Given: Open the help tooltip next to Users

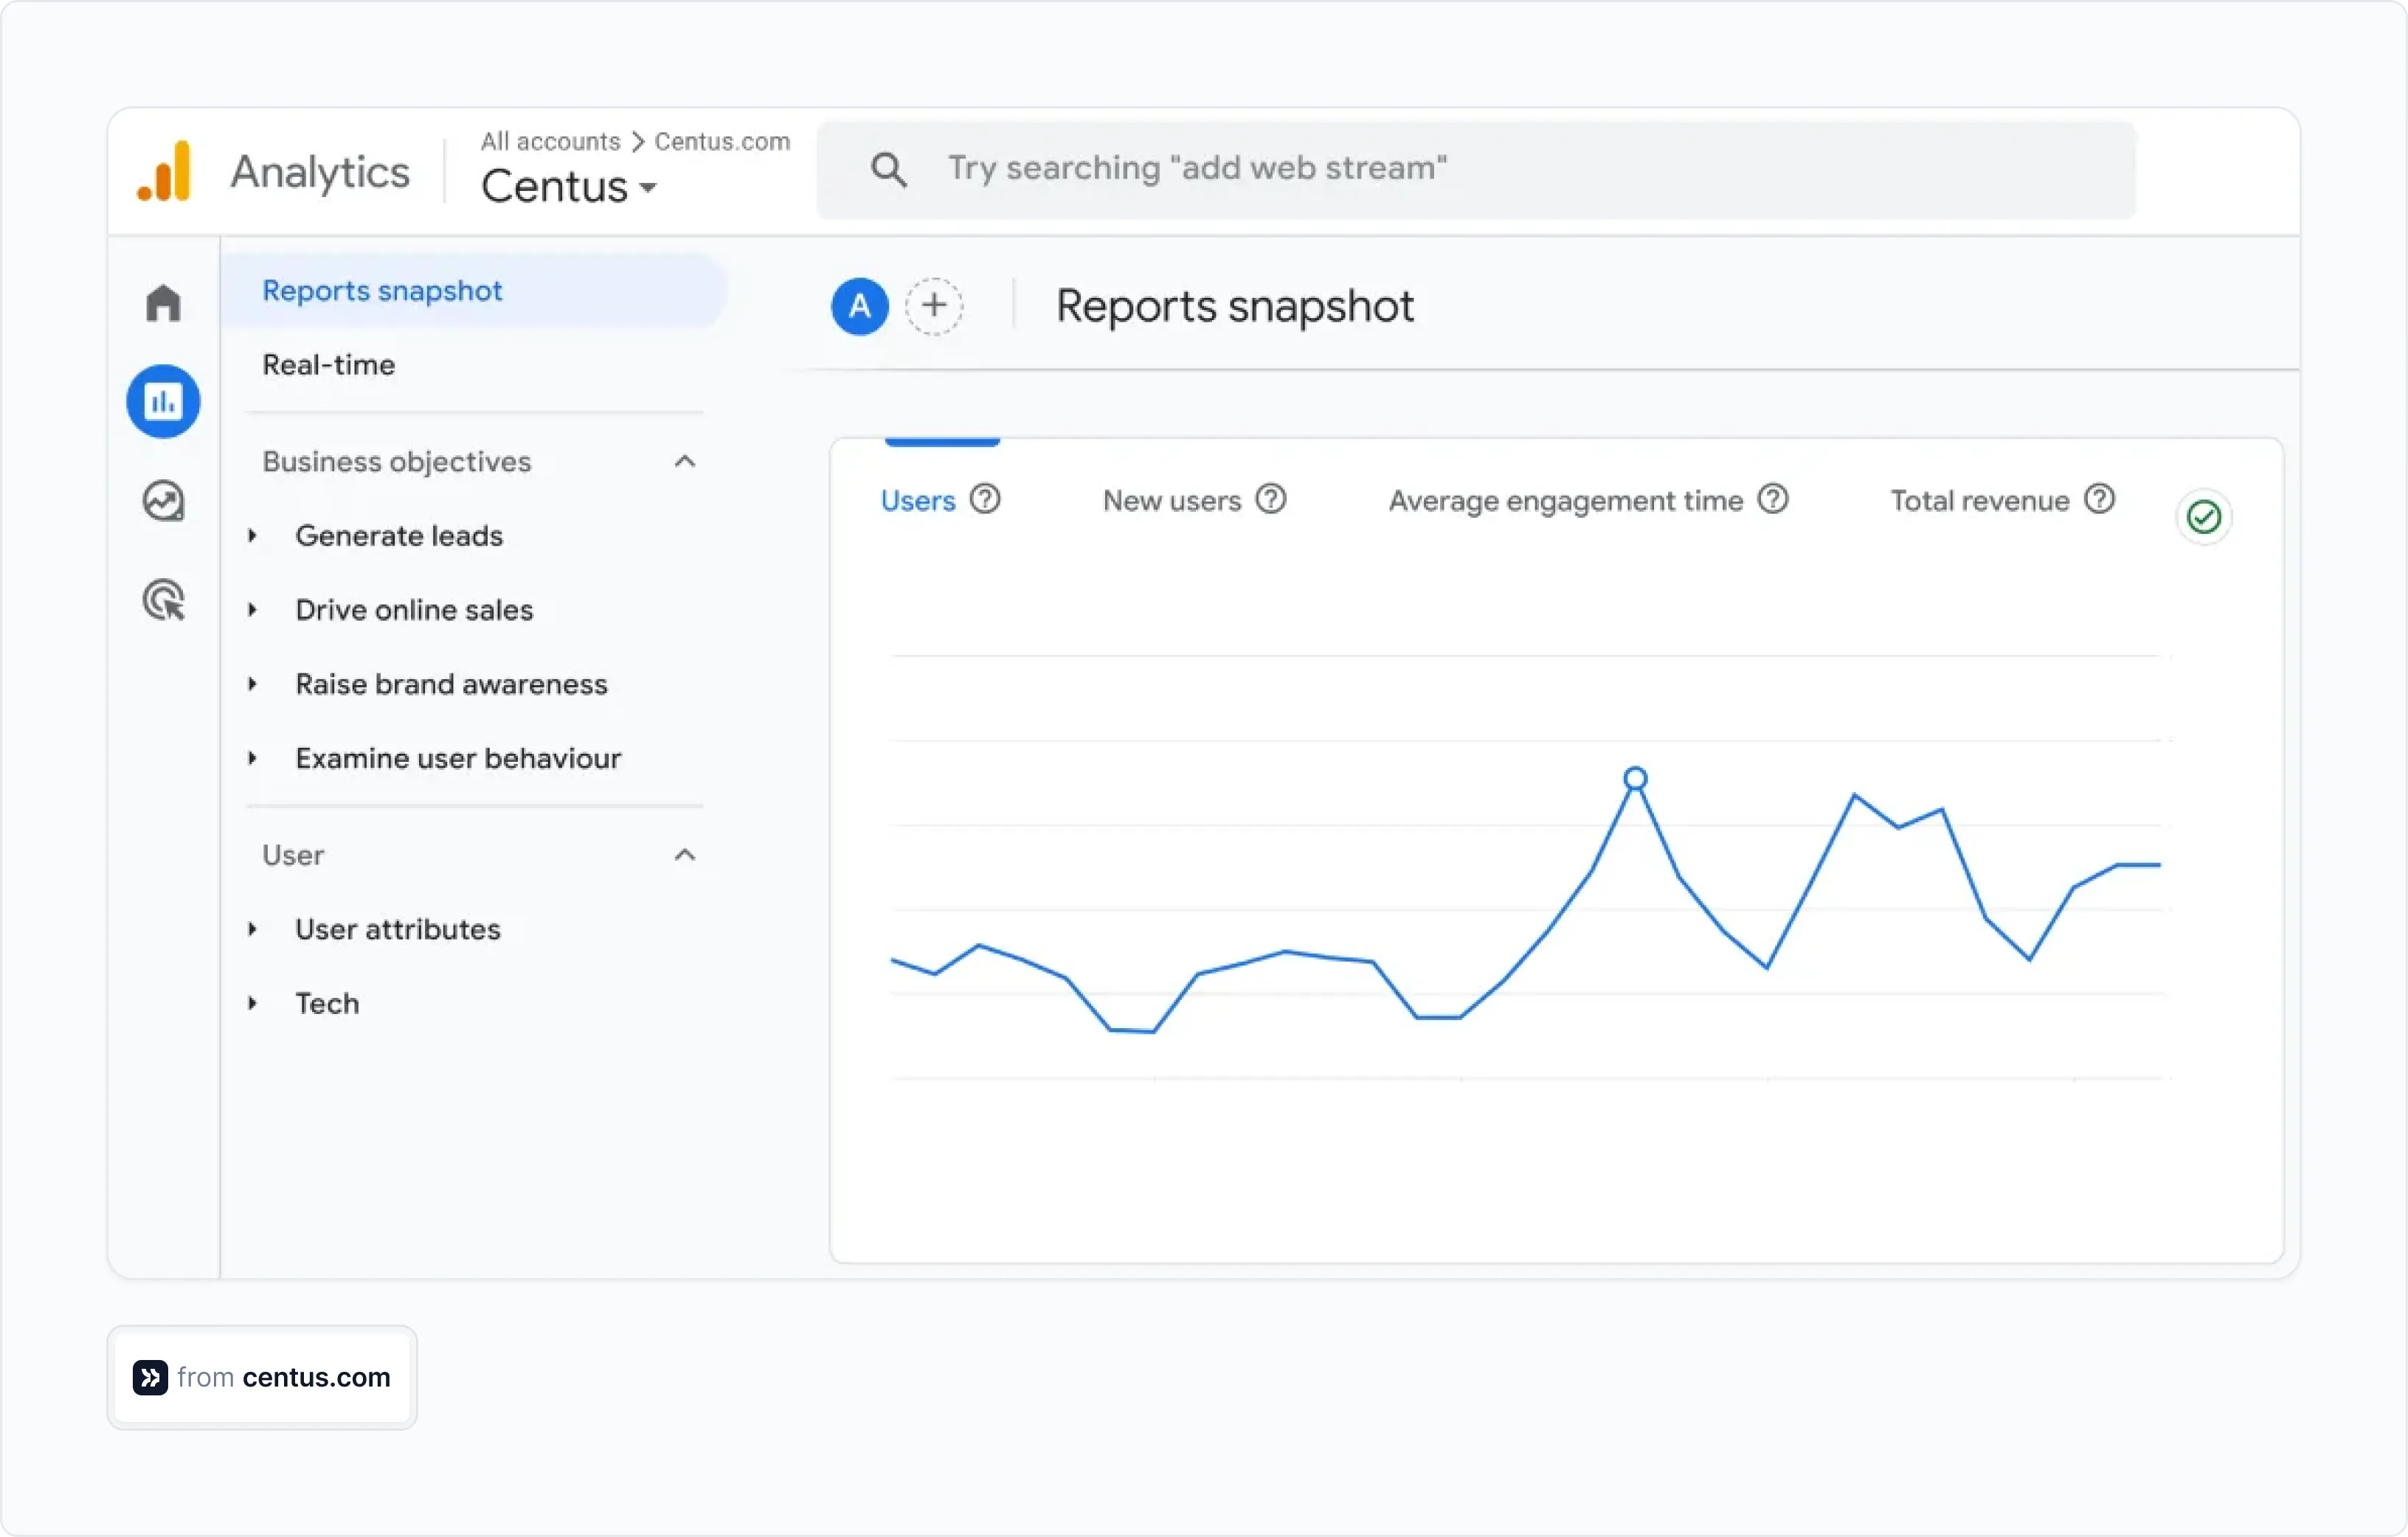Looking at the screenshot, I should click(985, 499).
